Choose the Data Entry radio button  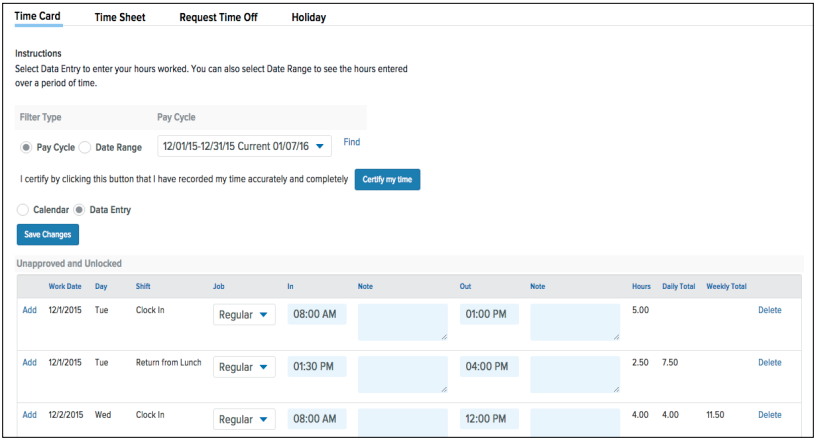pyautogui.click(x=79, y=210)
